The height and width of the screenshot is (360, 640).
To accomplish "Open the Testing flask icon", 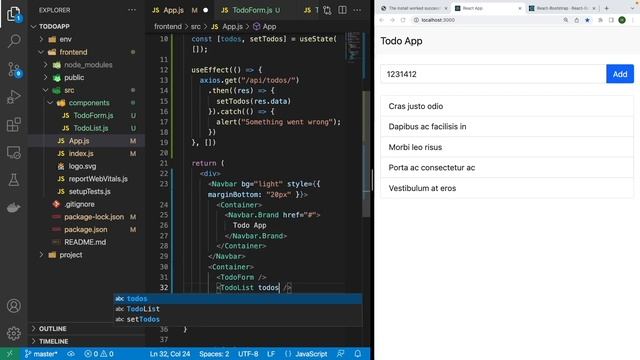I will tap(13, 180).
